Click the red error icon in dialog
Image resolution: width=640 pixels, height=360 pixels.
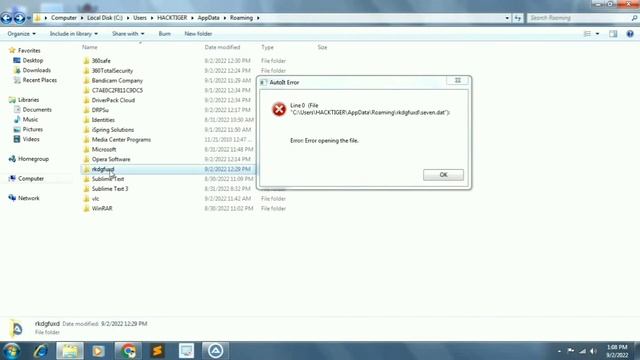[279, 109]
